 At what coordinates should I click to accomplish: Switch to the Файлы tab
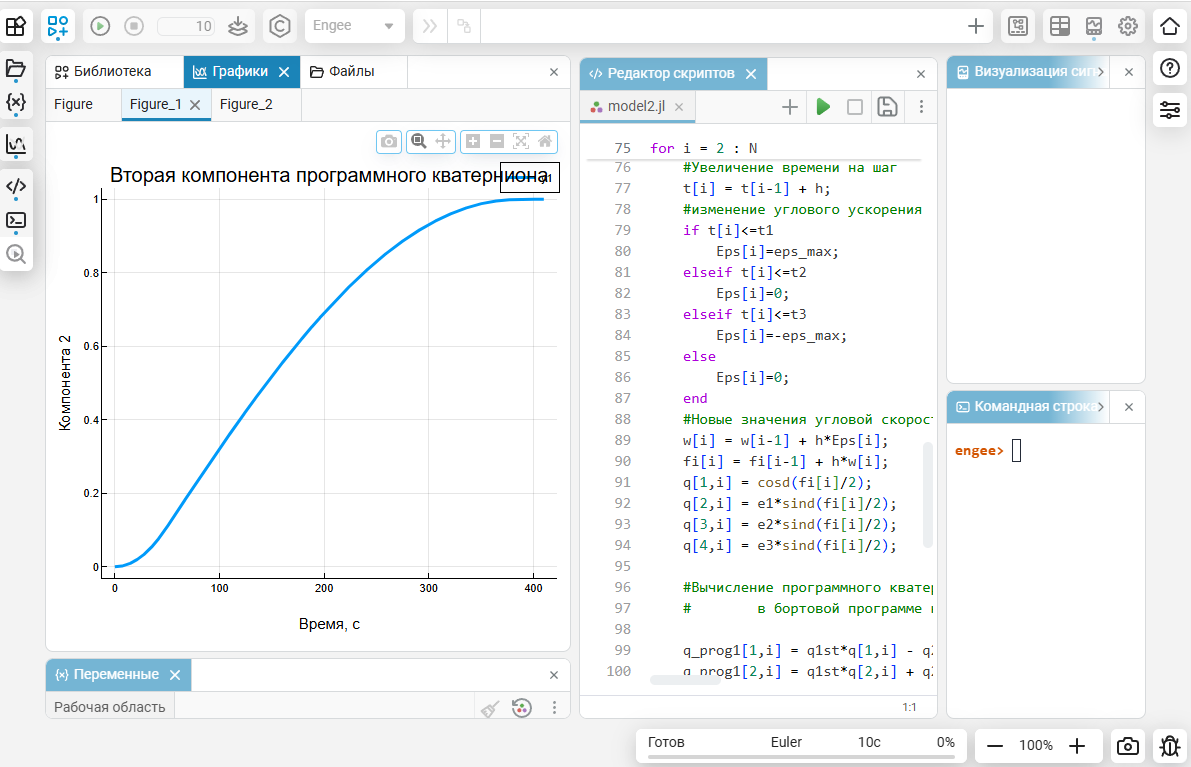click(x=353, y=71)
